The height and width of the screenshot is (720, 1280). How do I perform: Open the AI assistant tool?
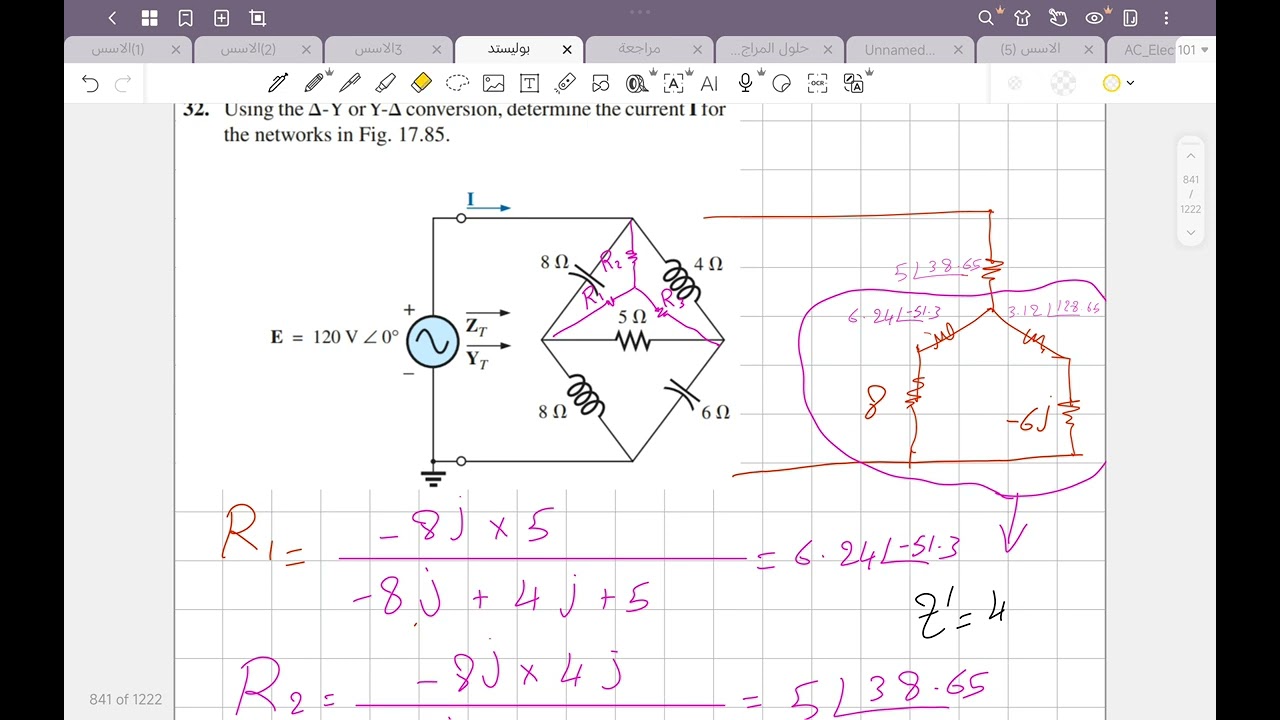click(709, 84)
